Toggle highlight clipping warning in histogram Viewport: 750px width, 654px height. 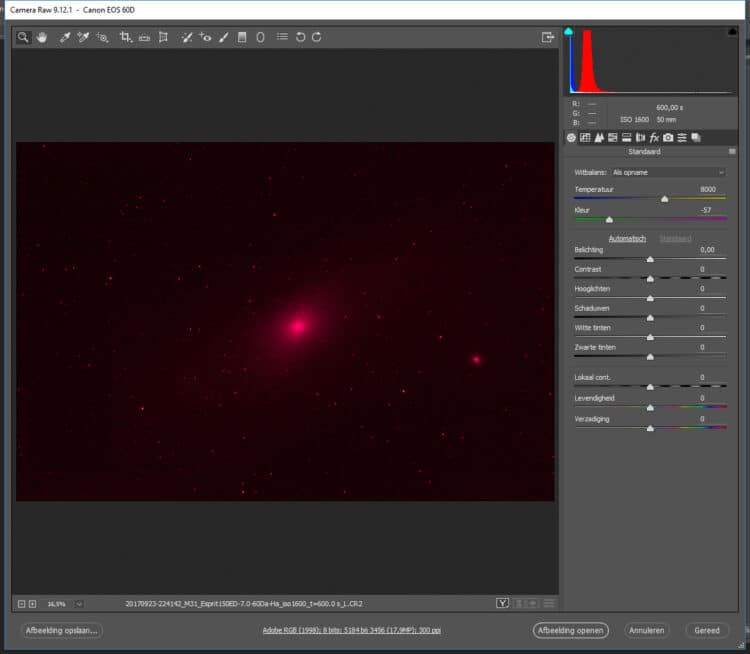tap(732, 32)
